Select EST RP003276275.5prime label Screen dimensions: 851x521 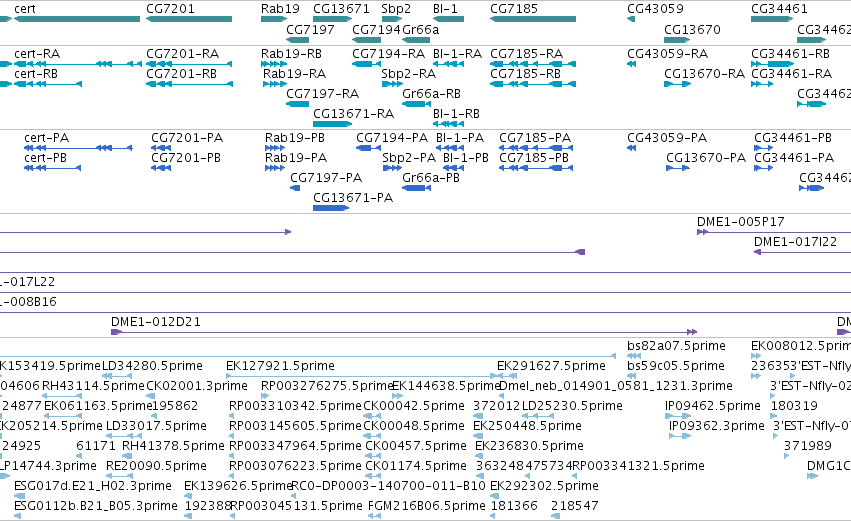(327, 386)
